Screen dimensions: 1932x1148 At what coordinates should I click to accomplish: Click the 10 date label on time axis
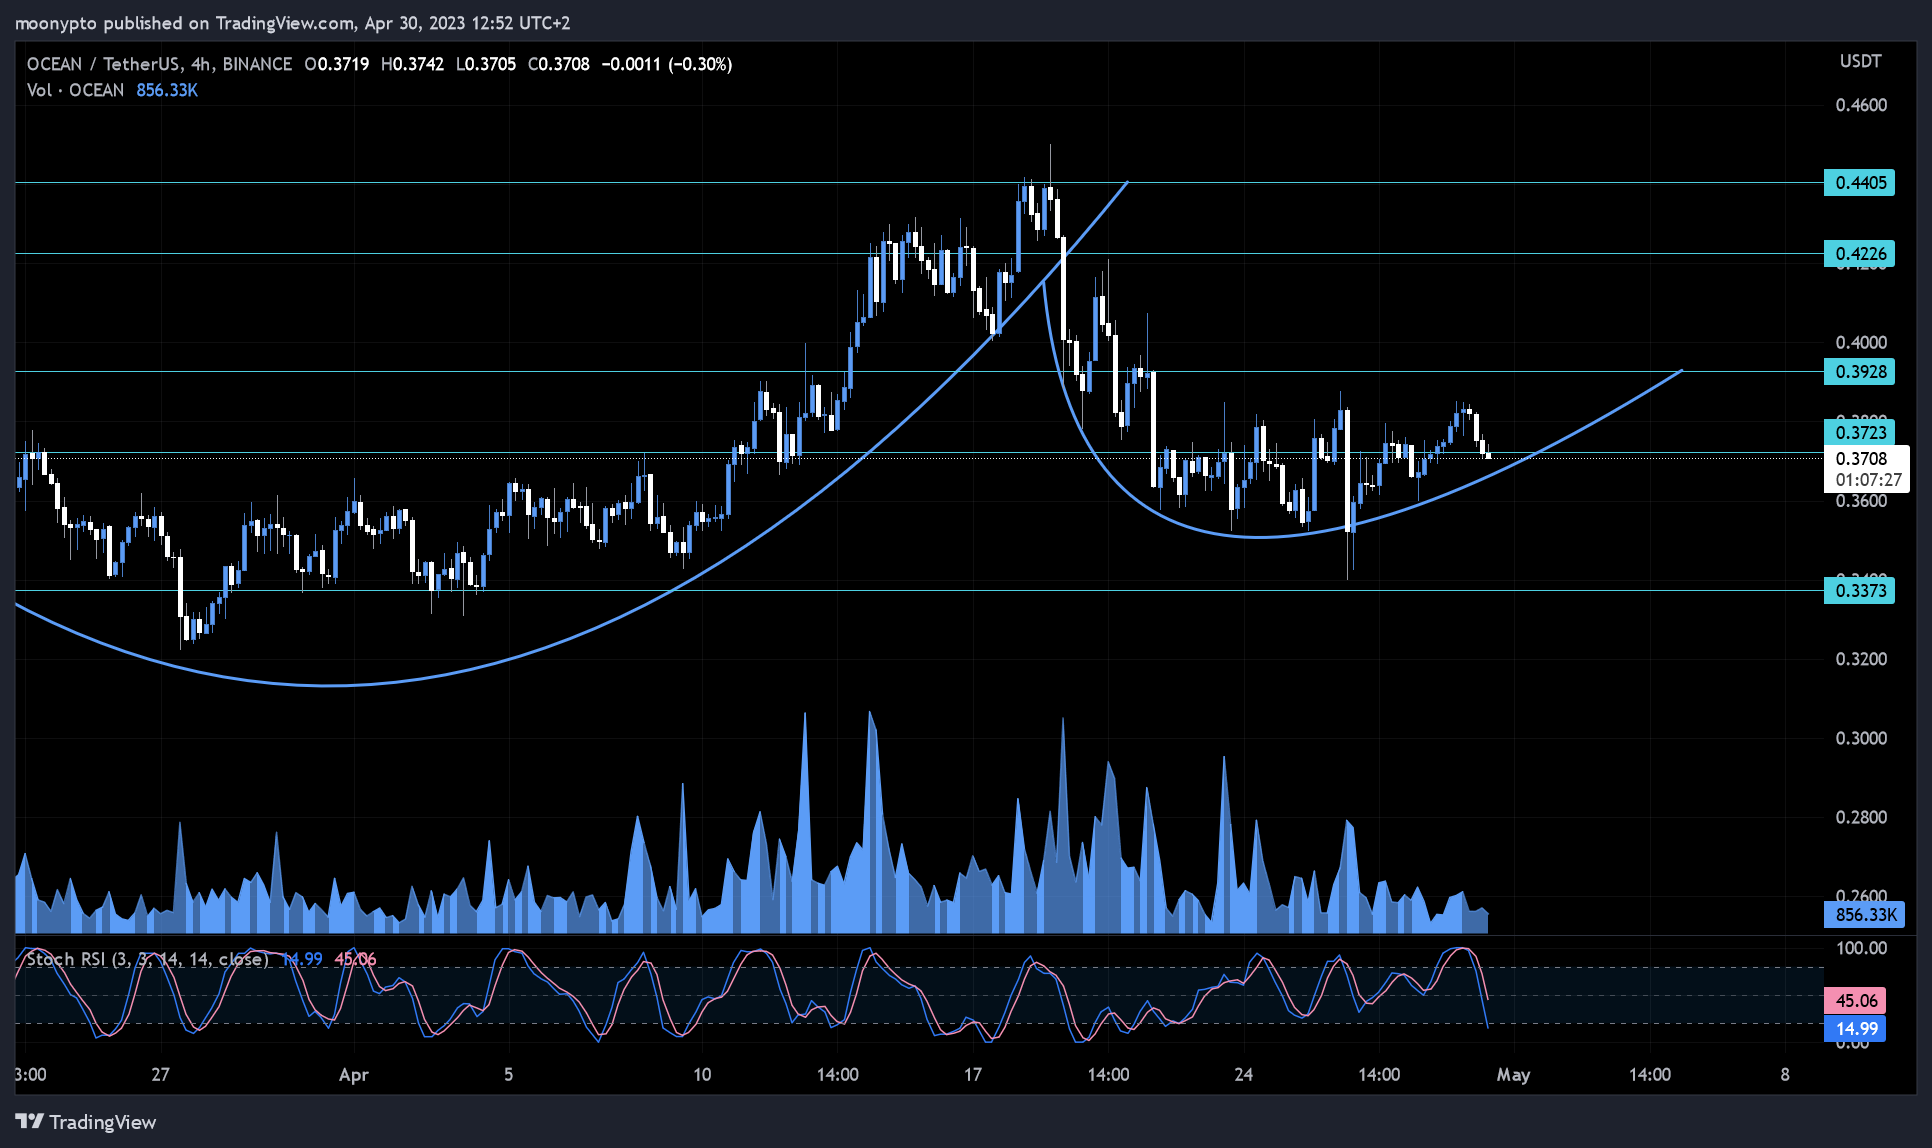tap(702, 1075)
